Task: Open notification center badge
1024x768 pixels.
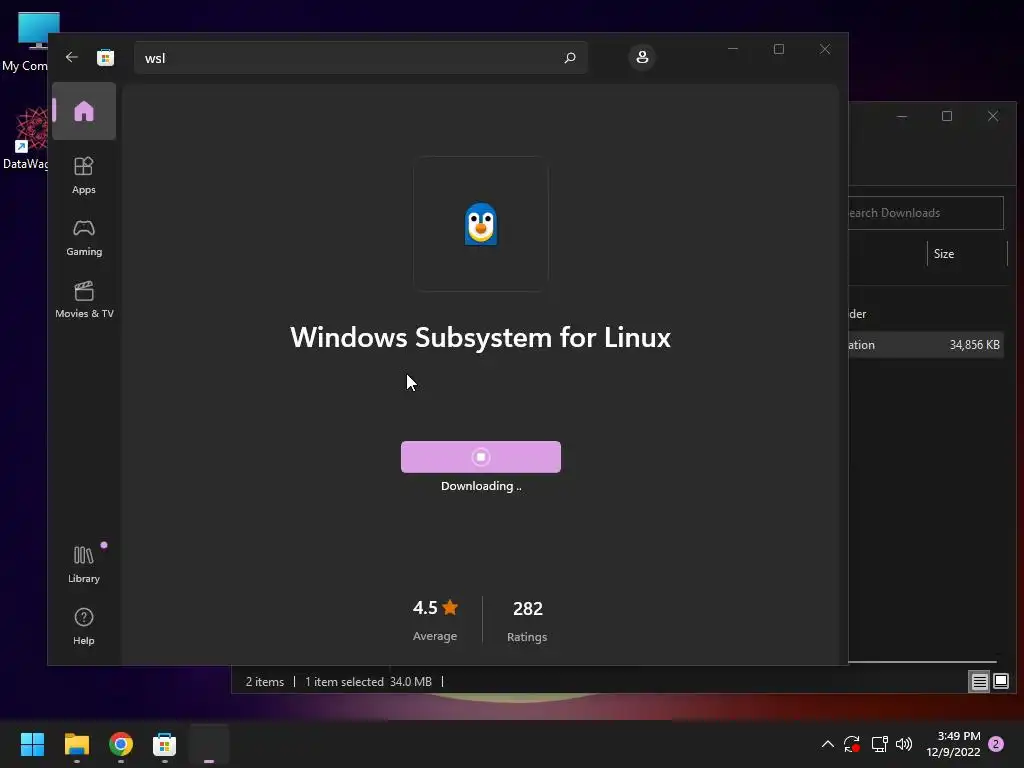Action: tap(996, 744)
